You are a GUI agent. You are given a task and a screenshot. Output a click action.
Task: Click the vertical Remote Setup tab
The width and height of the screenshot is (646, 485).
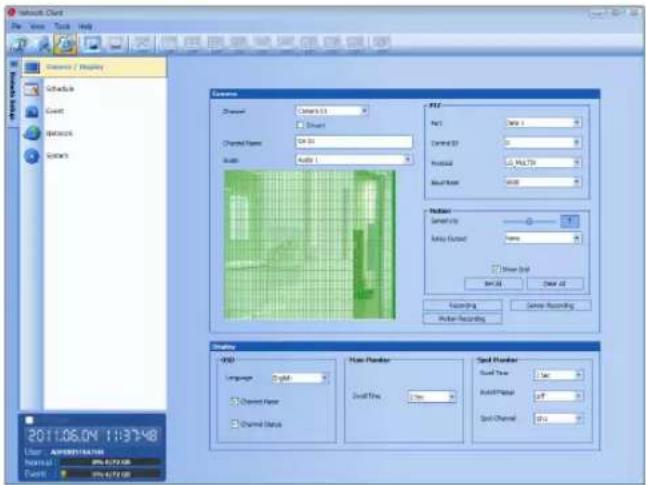pos(13,92)
